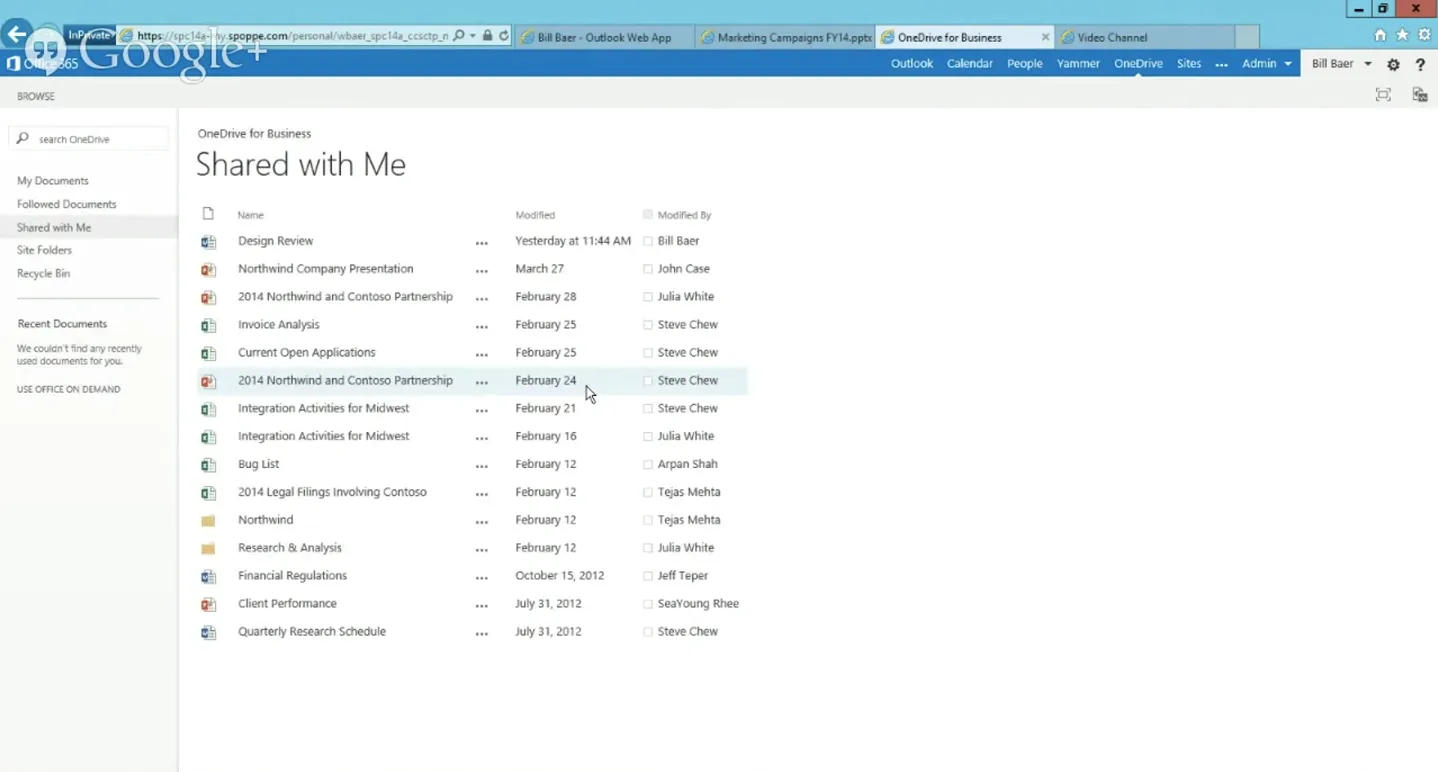Screen dimensions: 1438x772
Task: Click the Northwind folder icon
Action: 208,521
